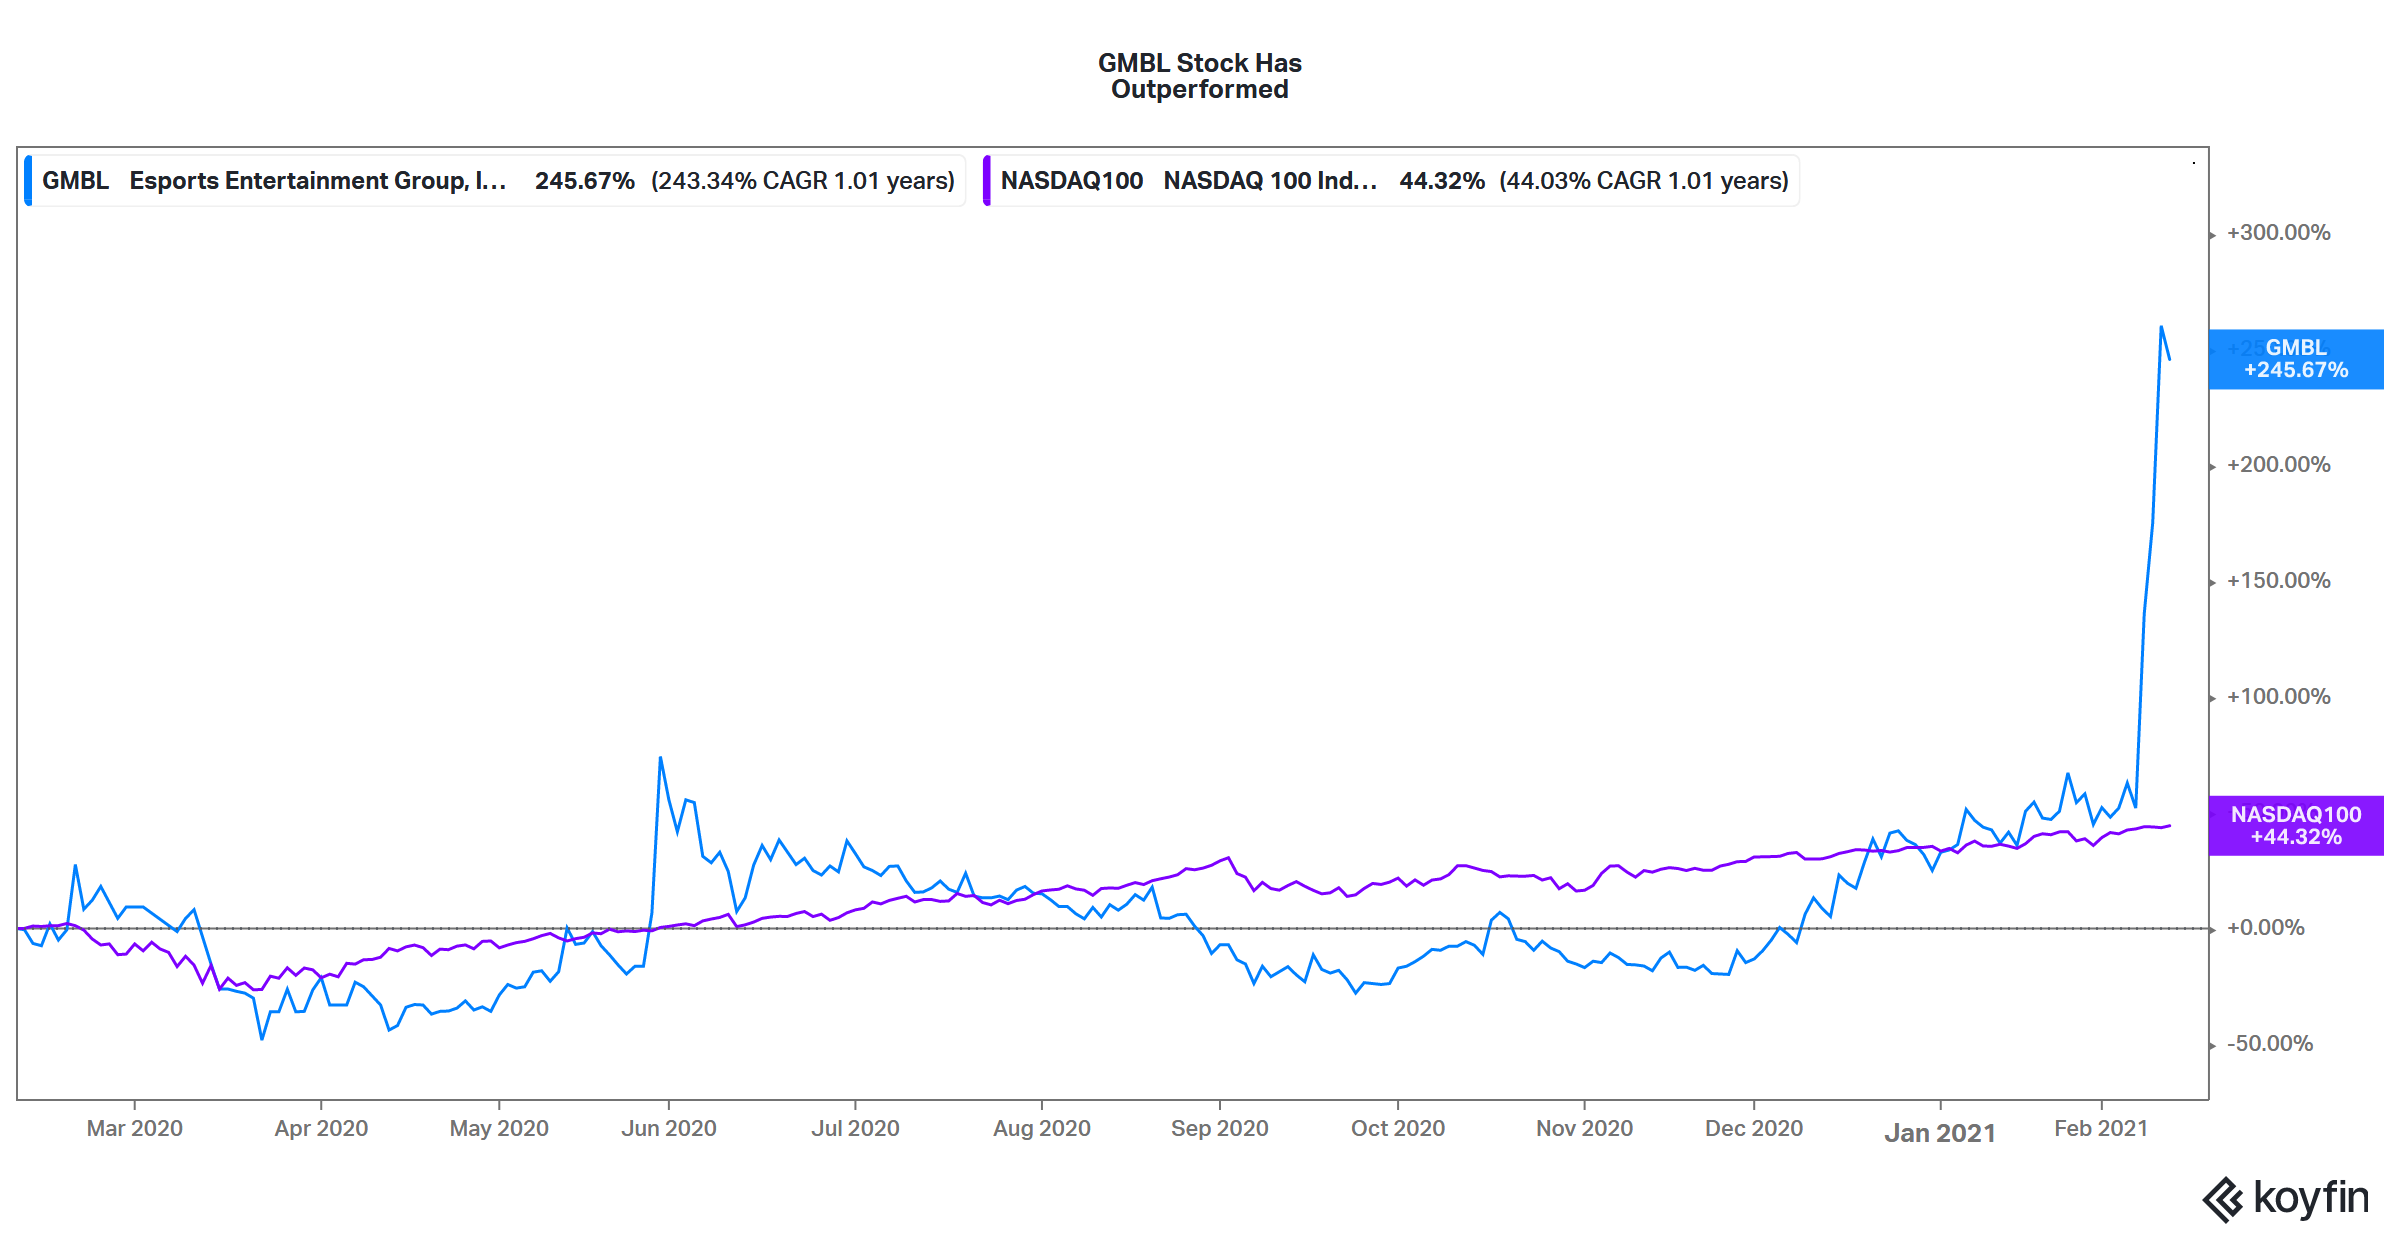Click the NASDAQ 100 Ind... legend name
Viewport: 2400px width, 1240px height.
(1270, 181)
